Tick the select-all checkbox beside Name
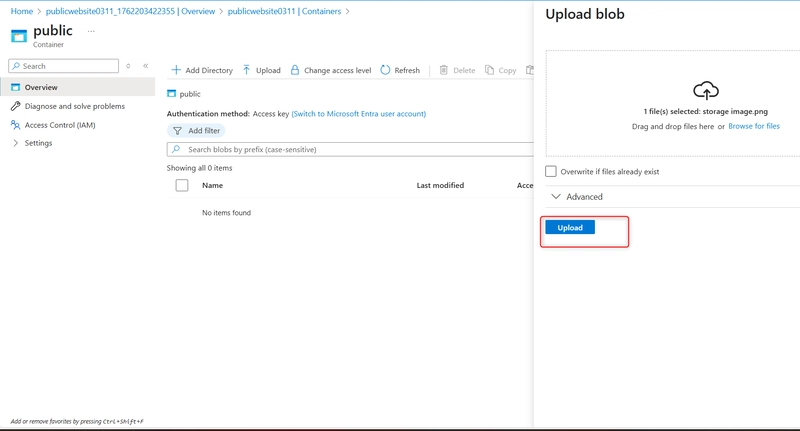The image size is (800, 431). 182,185
